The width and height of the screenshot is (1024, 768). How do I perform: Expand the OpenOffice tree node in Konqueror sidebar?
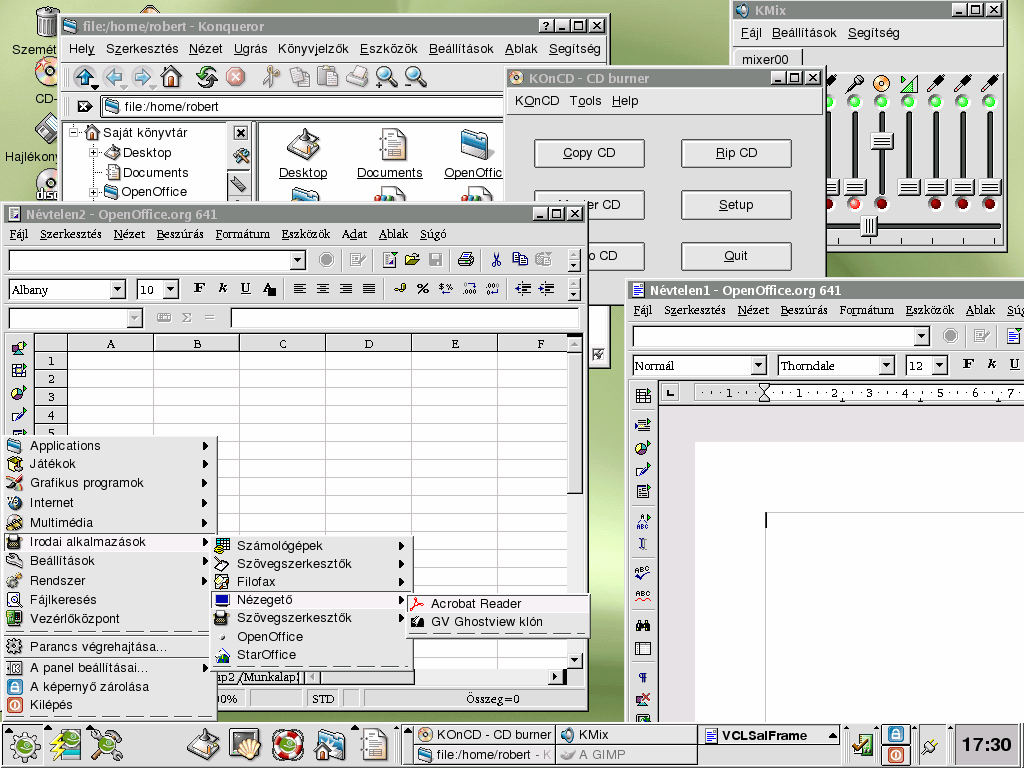point(93,192)
